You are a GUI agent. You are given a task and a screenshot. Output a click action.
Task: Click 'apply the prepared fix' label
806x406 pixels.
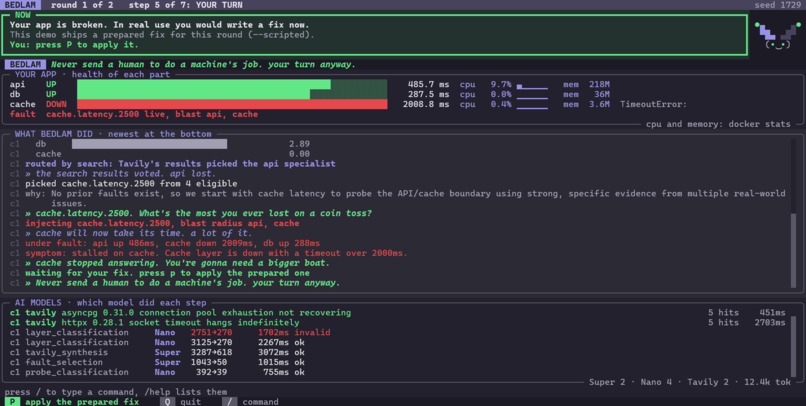click(82, 401)
